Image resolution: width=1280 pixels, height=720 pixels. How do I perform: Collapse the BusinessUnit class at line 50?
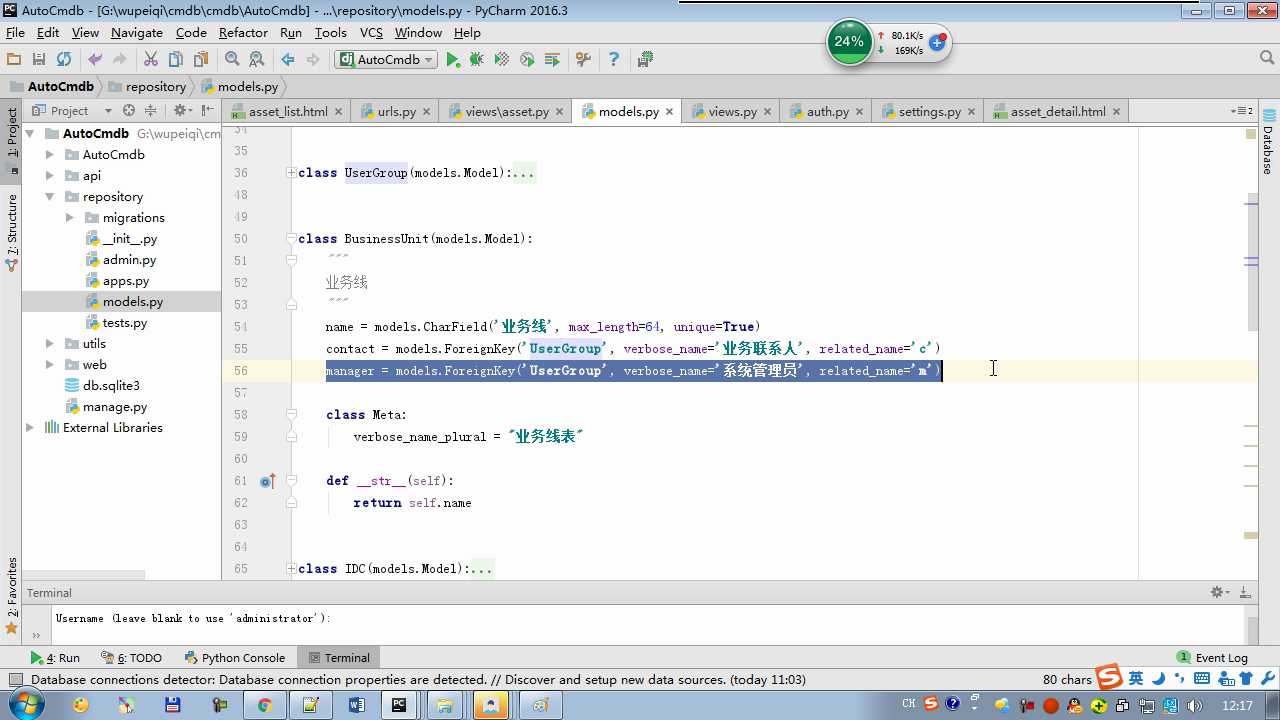(291, 239)
